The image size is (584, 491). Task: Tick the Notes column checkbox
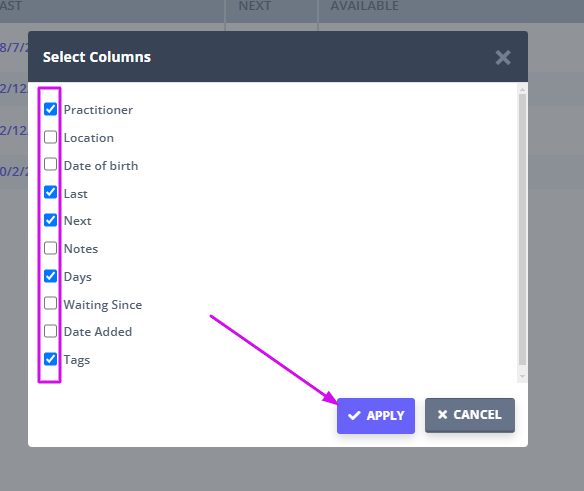tap(50, 248)
